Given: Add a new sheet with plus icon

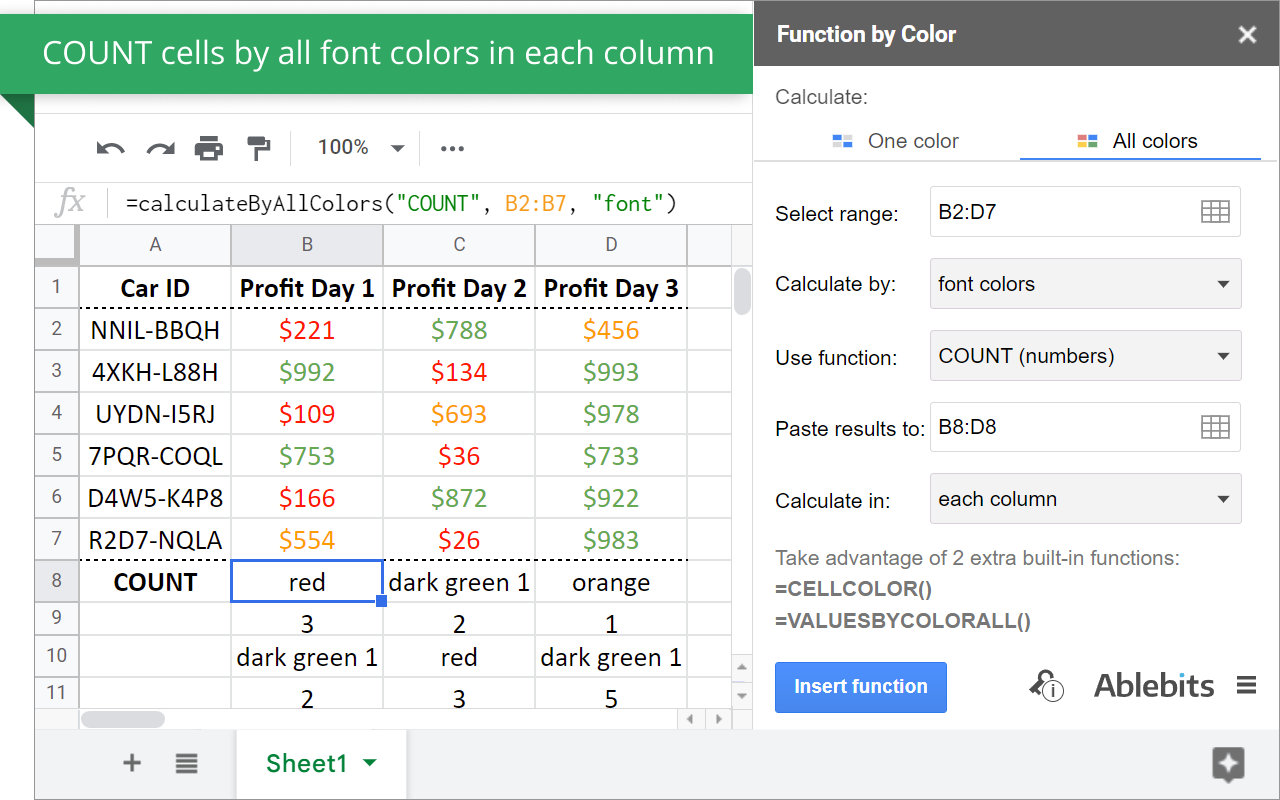Looking at the screenshot, I should (x=132, y=763).
